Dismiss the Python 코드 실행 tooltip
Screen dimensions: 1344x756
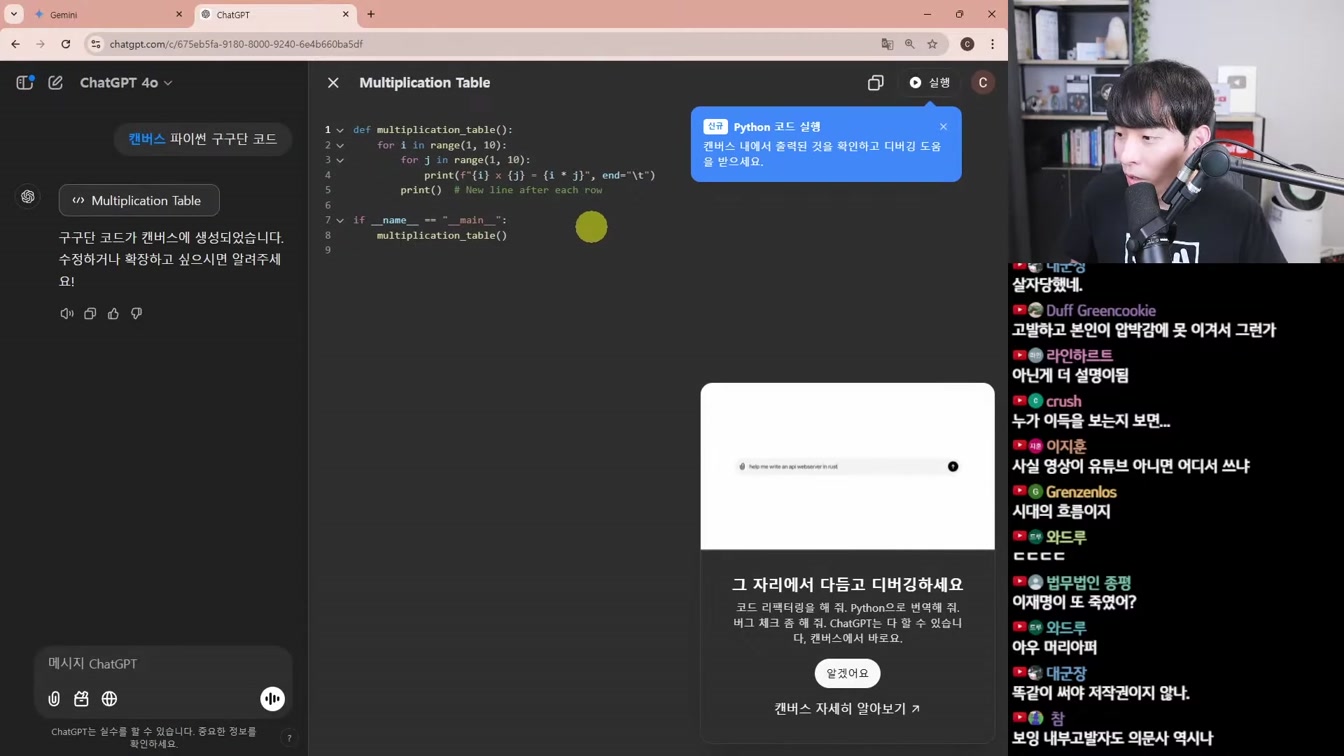pos(943,127)
